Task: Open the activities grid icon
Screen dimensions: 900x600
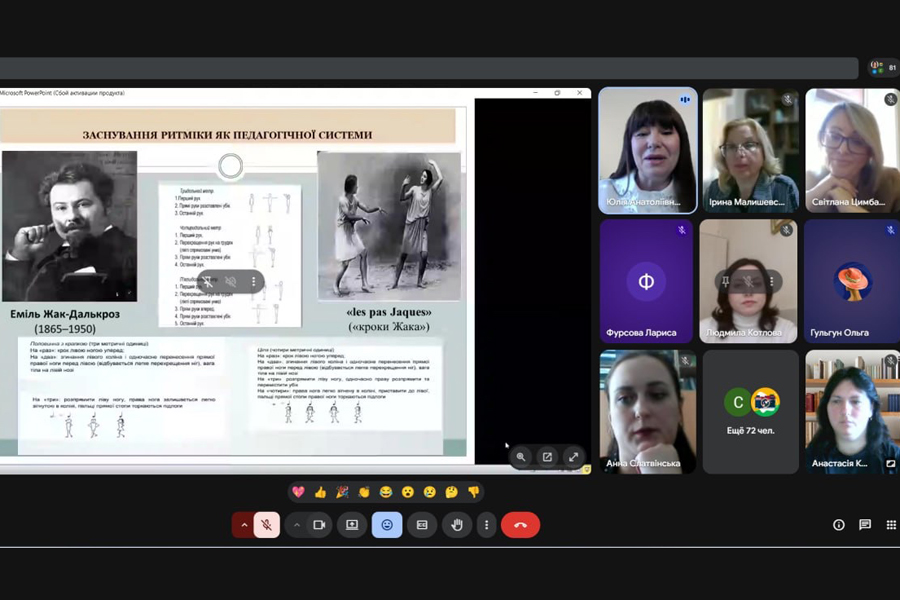Action: pyautogui.click(x=891, y=525)
